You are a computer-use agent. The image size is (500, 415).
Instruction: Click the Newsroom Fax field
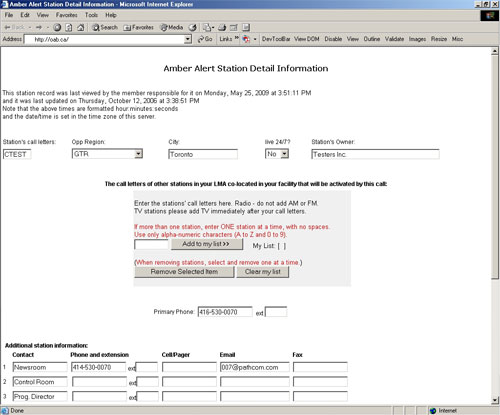(x=320, y=367)
